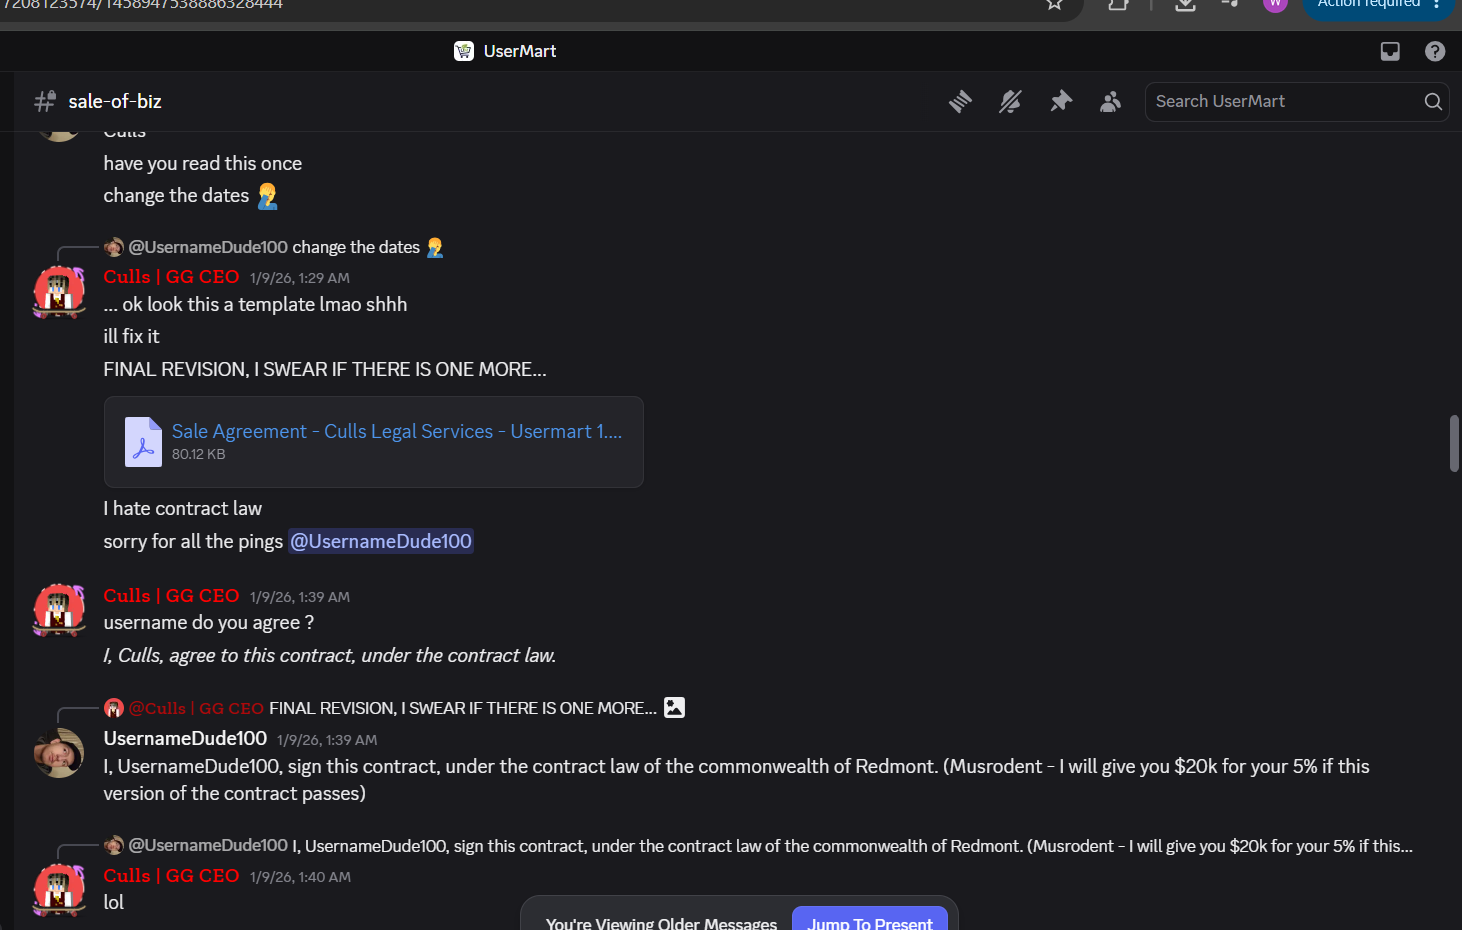Click UsernameDude100's profile avatar
This screenshot has height=930, width=1462.
tap(59, 753)
